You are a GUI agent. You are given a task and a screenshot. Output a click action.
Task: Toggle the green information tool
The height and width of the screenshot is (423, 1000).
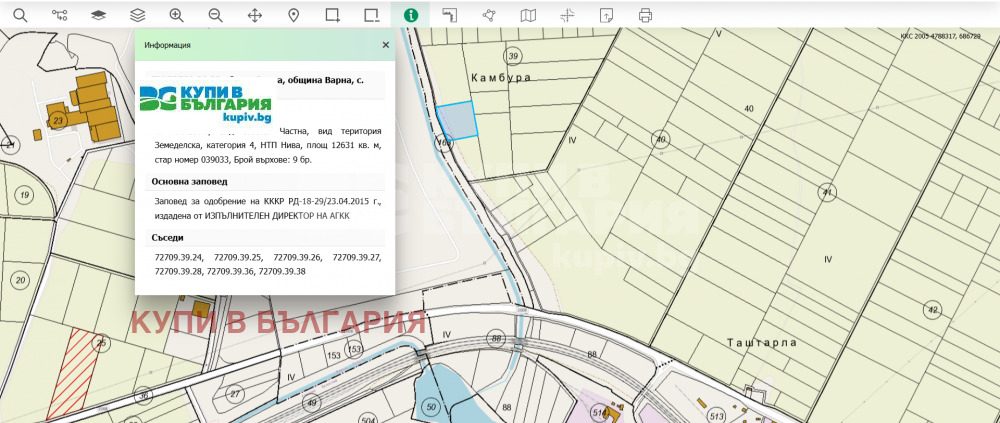[x=410, y=15]
